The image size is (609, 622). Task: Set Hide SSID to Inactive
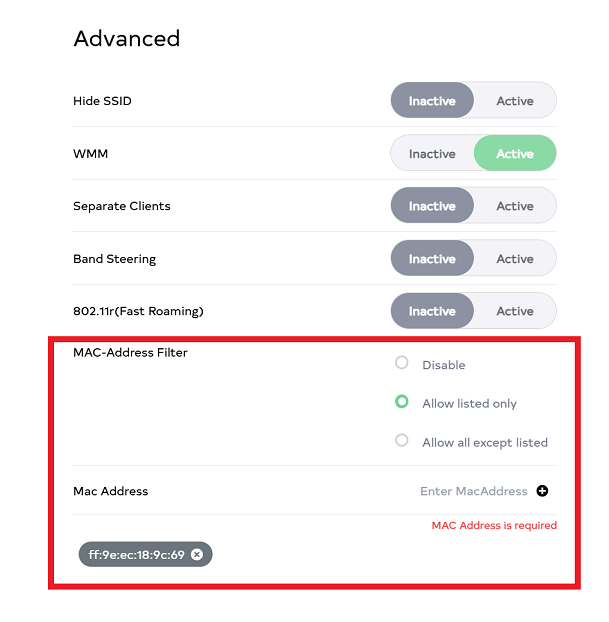click(x=432, y=101)
